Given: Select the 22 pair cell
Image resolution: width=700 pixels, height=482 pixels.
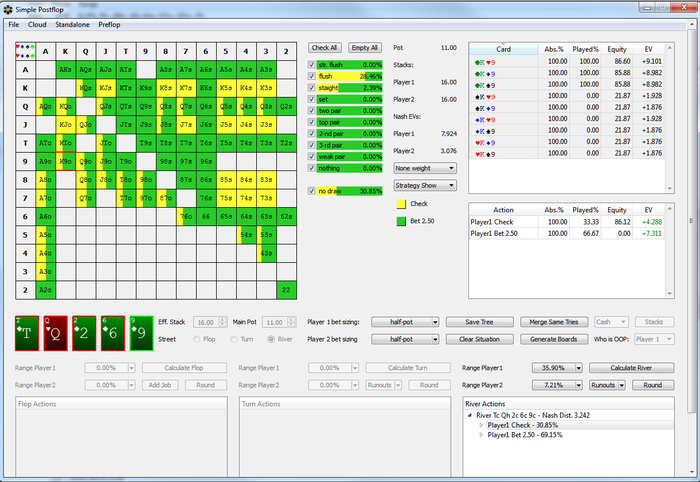Looking at the screenshot, I should pyautogui.click(x=286, y=290).
